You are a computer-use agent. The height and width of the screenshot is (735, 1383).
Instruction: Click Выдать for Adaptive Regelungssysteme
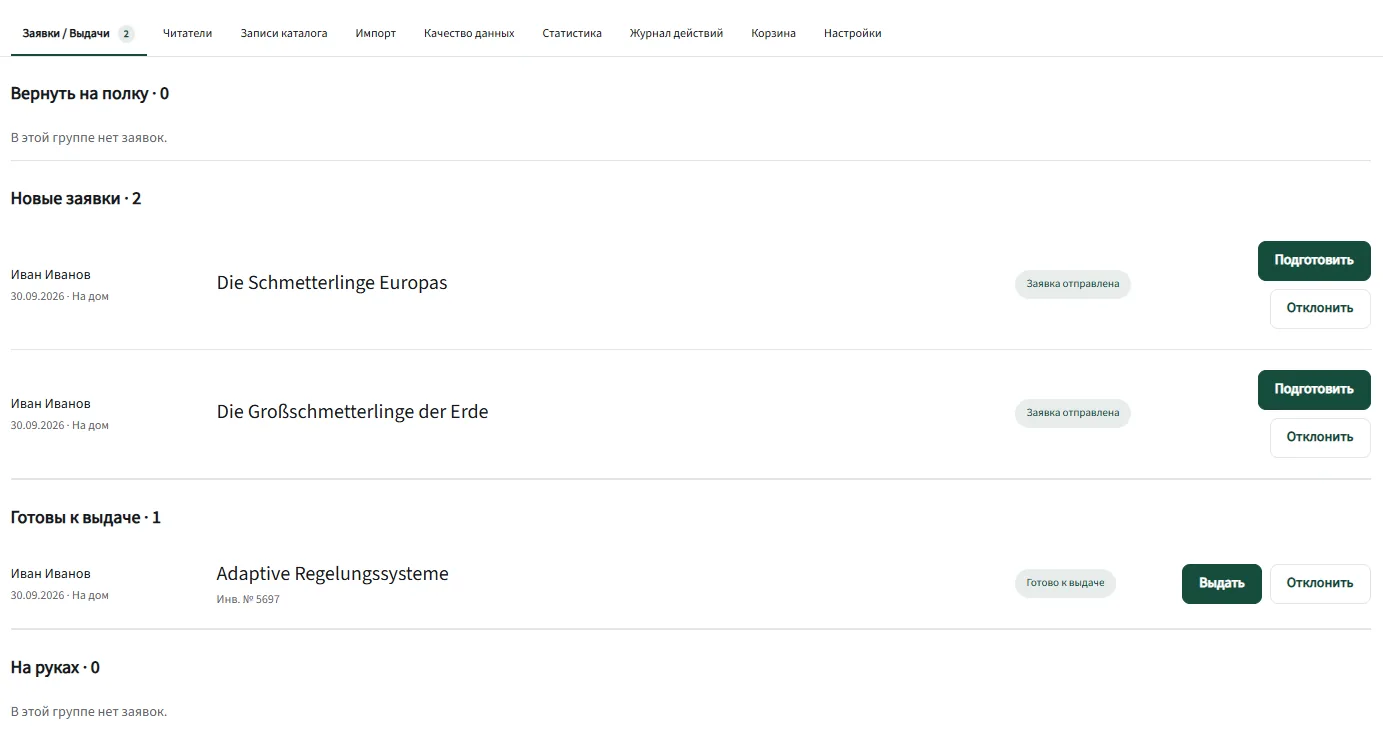pos(1222,583)
